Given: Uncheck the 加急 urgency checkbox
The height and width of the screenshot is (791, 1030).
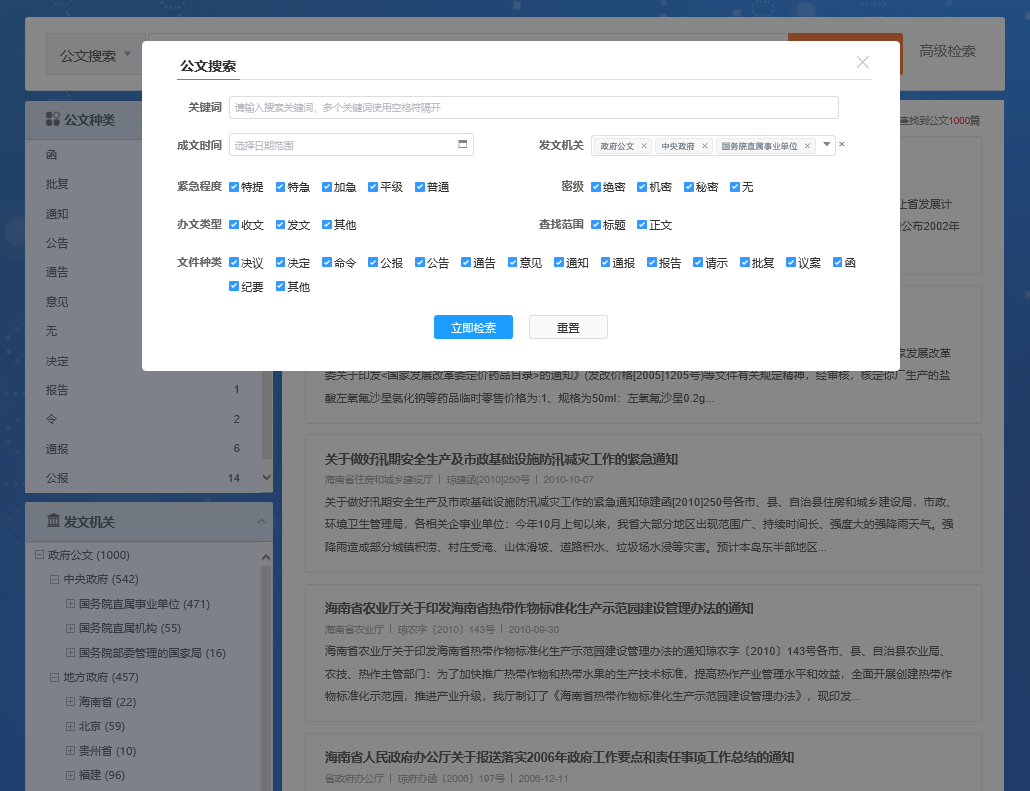Looking at the screenshot, I should pyautogui.click(x=326, y=187).
